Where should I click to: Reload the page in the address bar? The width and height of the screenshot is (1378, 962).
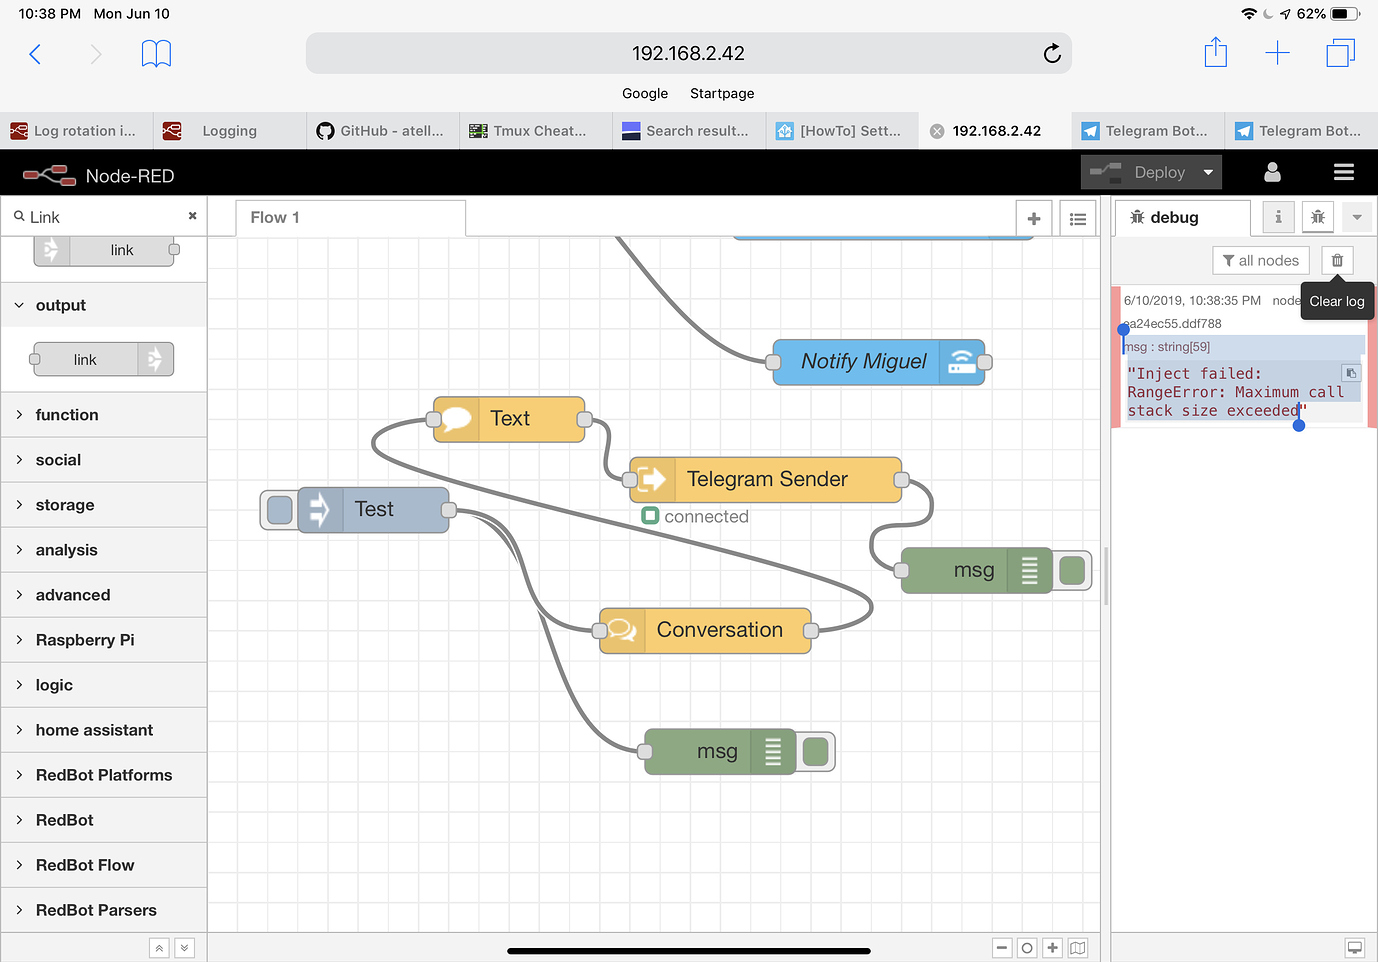pos(1052,53)
